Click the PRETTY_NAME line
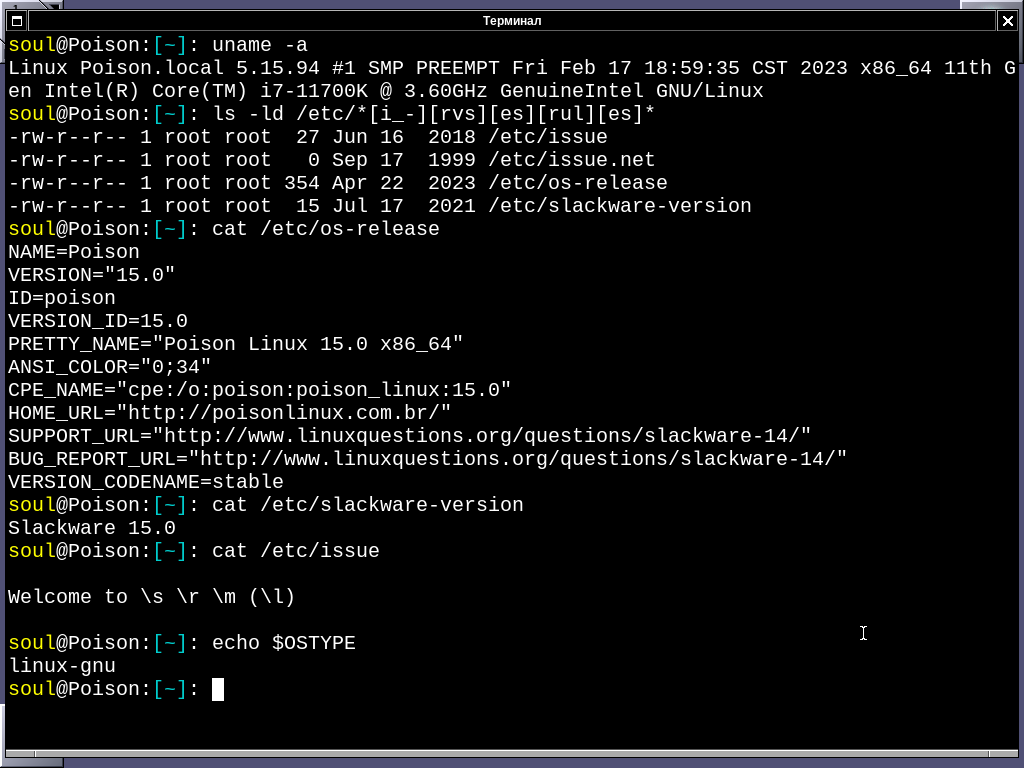Viewport: 1024px width, 768px height. [236, 344]
